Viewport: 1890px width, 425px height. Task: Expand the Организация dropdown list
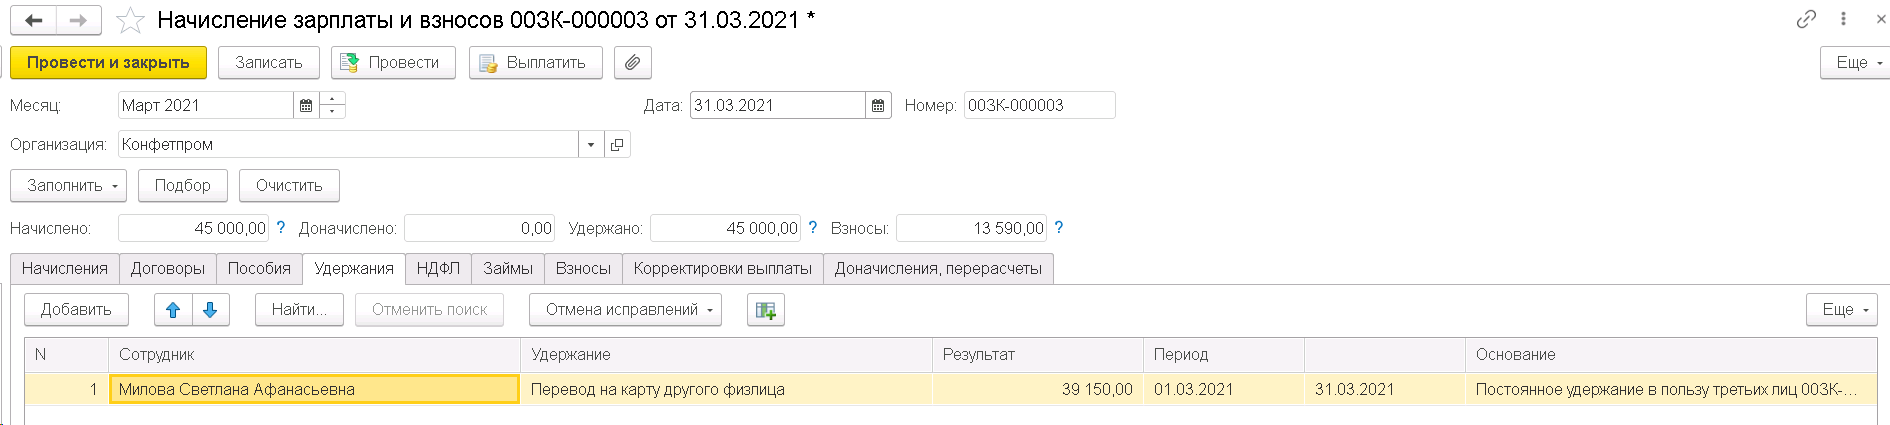coord(591,144)
